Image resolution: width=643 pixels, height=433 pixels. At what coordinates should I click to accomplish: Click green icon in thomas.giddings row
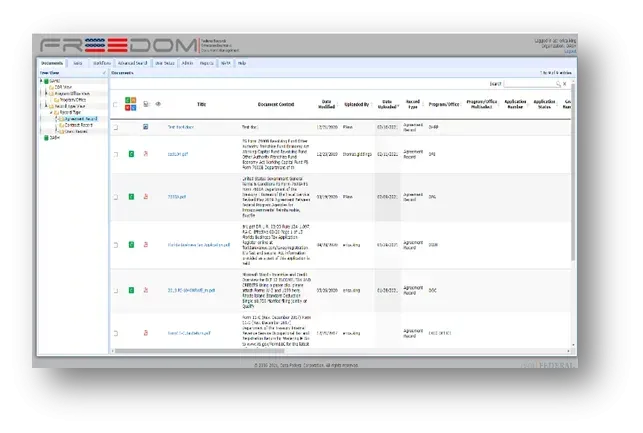(x=131, y=154)
